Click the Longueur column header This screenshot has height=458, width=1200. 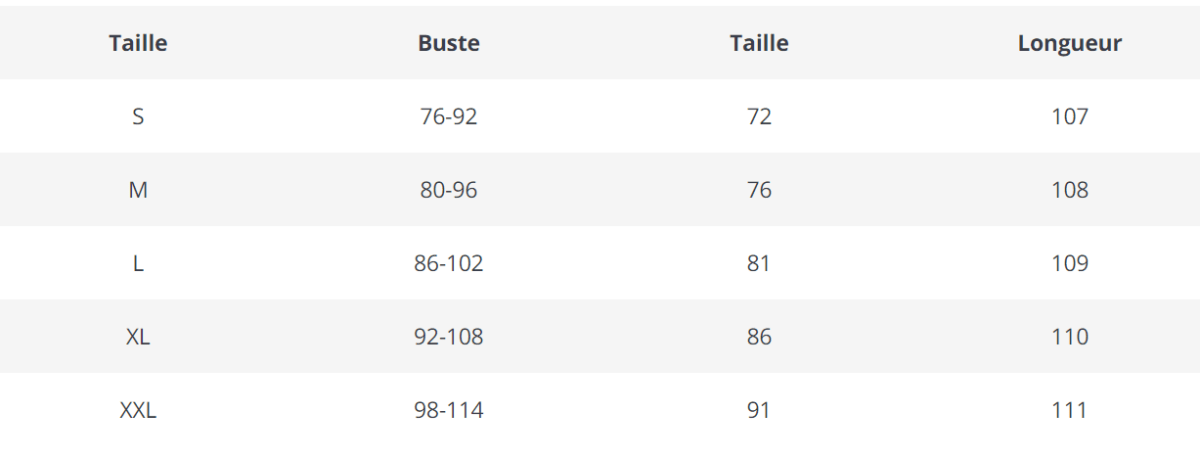tap(1069, 43)
